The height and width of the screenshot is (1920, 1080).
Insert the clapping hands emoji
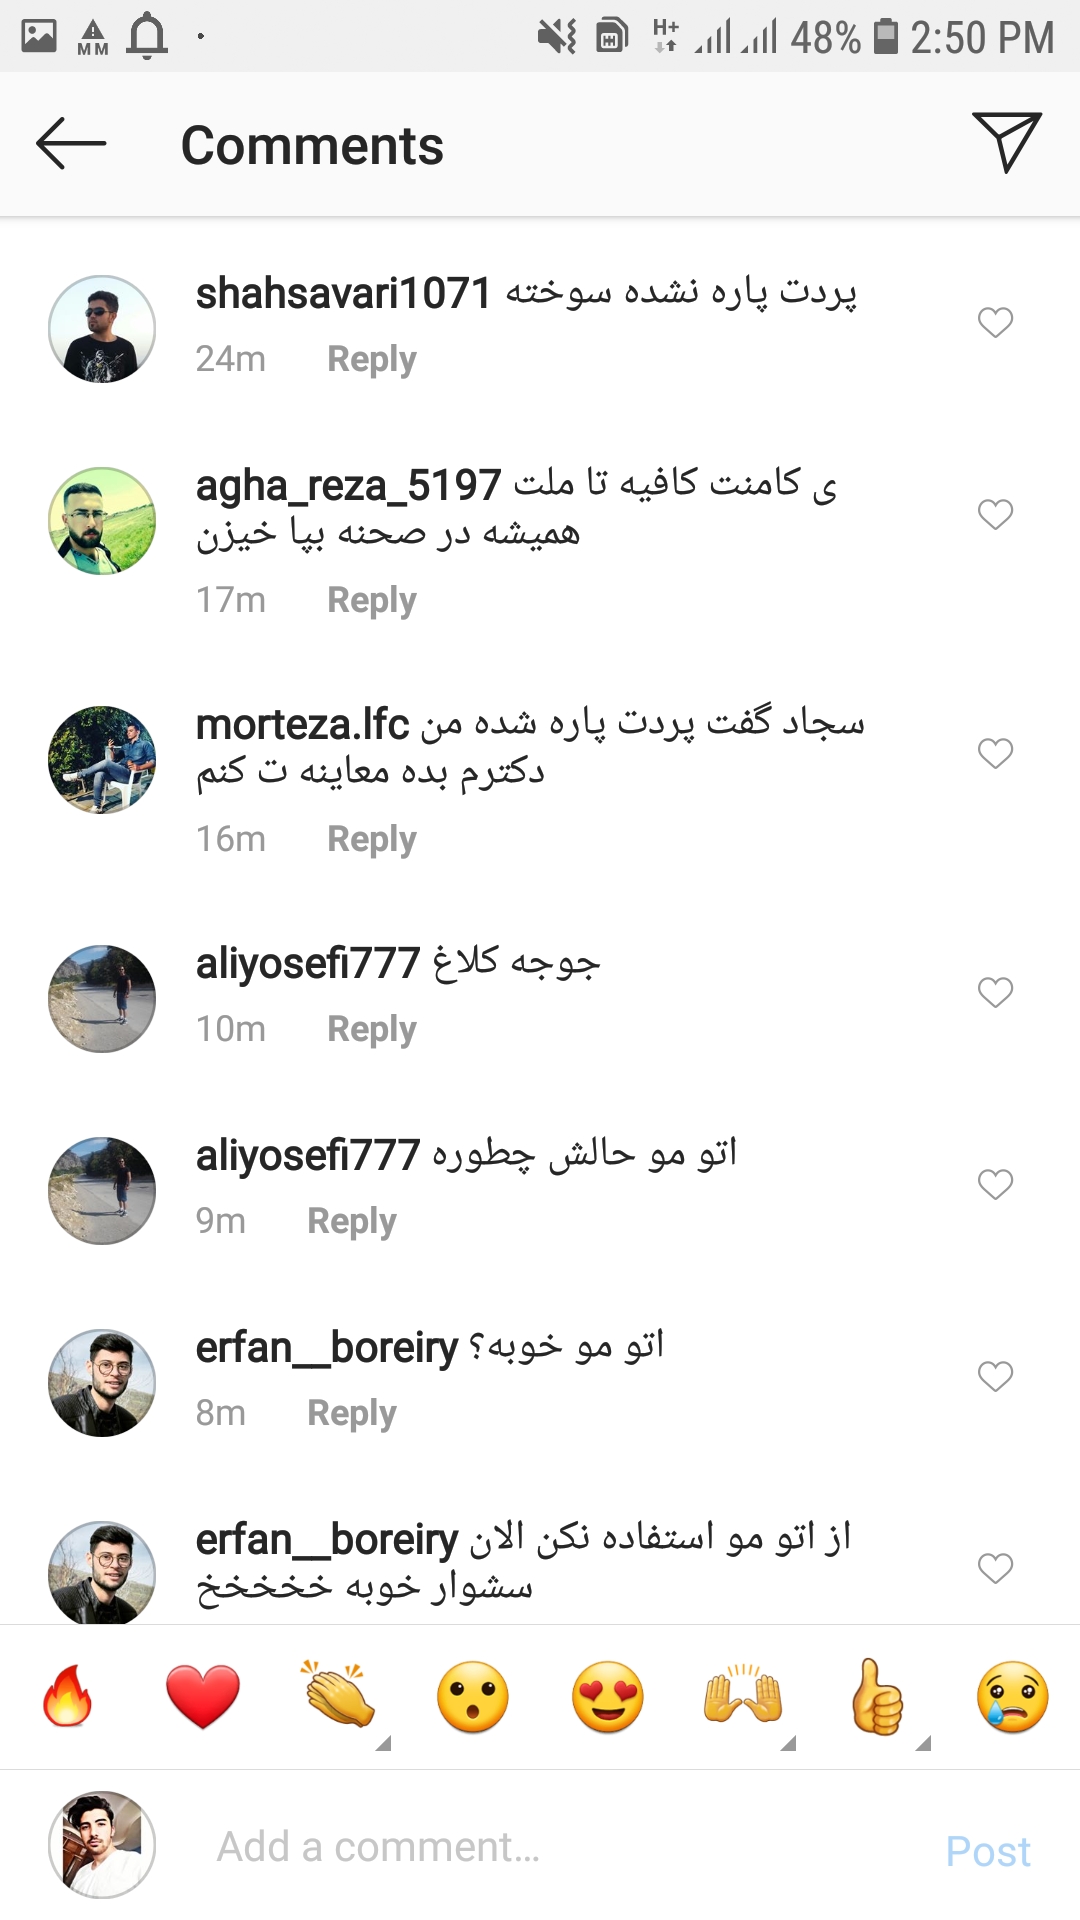pyautogui.click(x=338, y=1695)
